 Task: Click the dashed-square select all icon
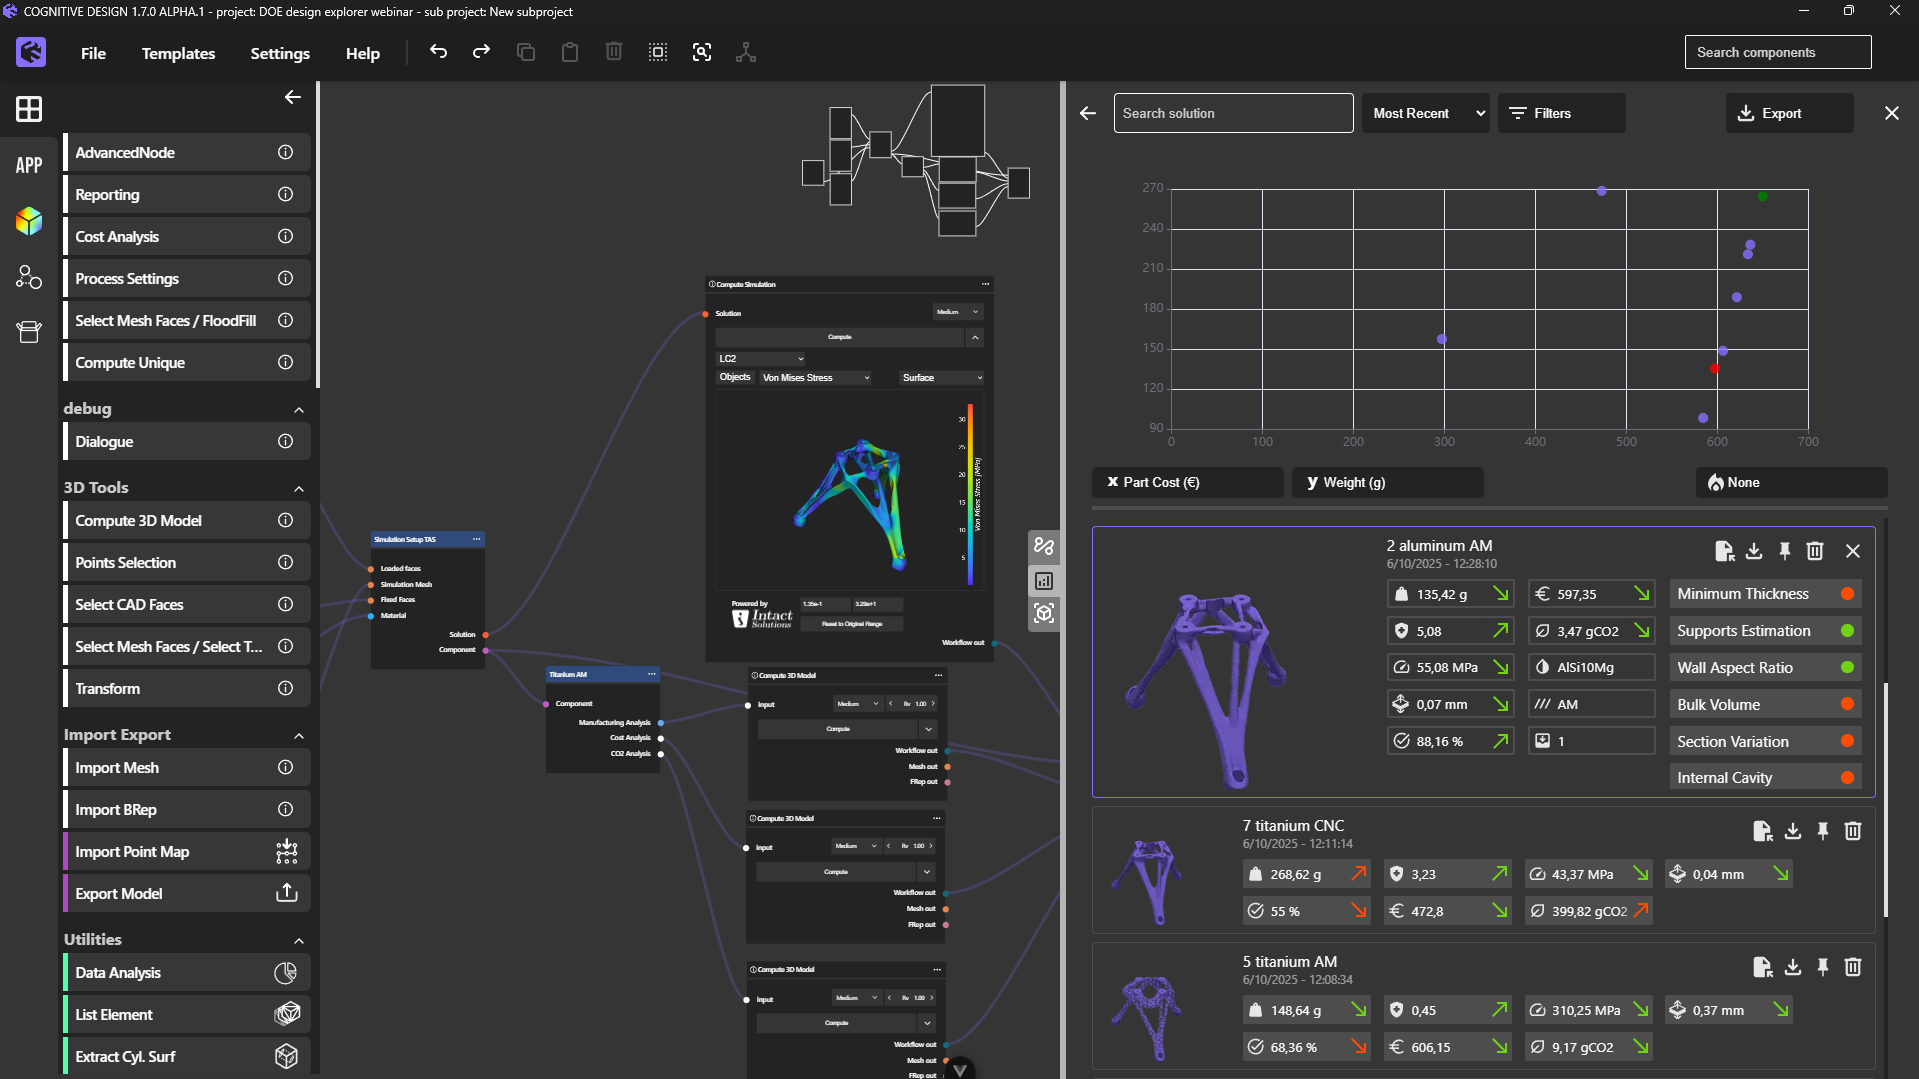point(658,52)
